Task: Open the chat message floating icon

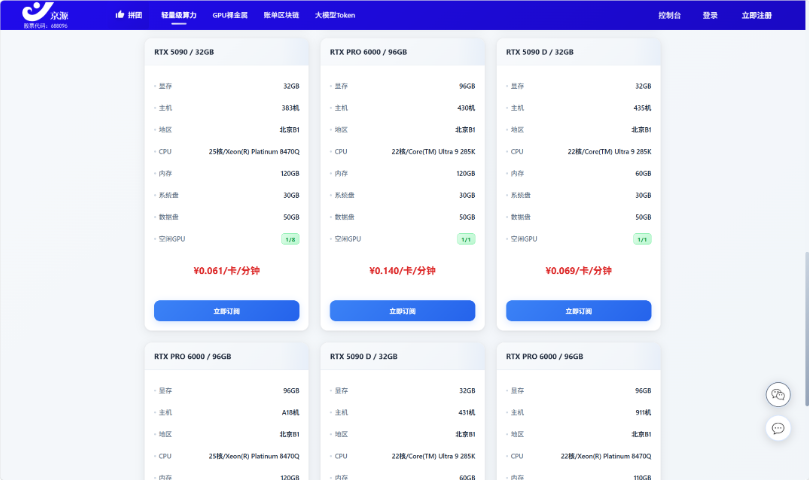Action: (x=778, y=428)
